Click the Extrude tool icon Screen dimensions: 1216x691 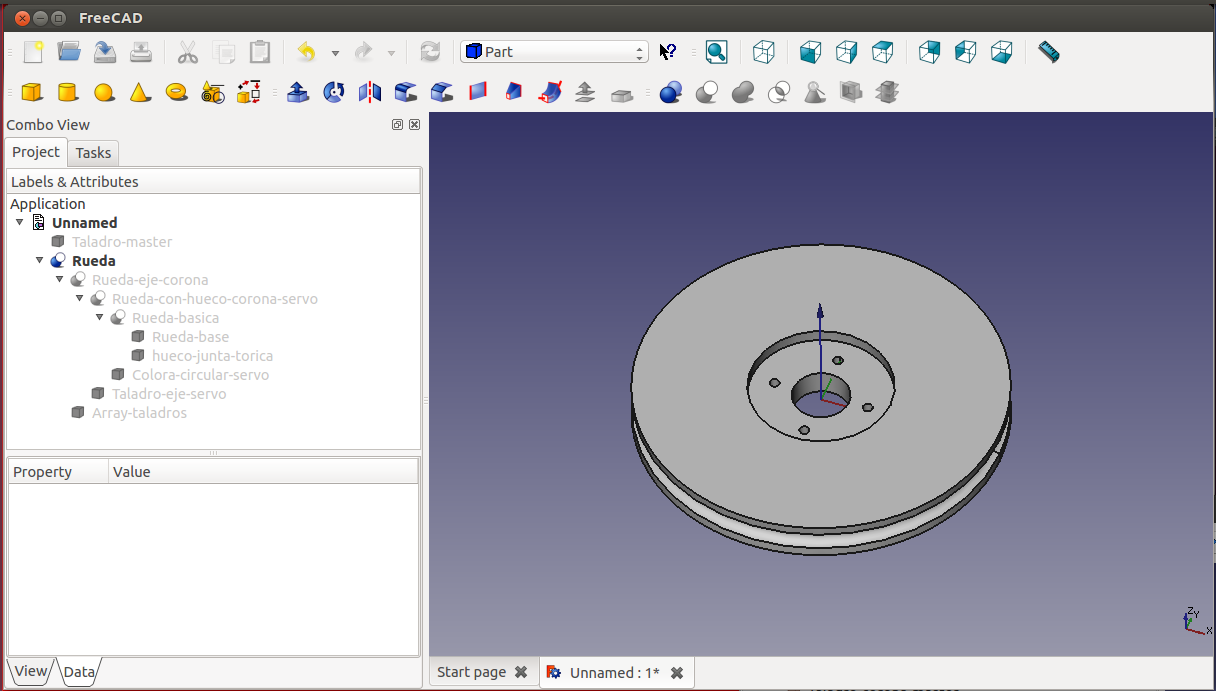[x=298, y=93]
